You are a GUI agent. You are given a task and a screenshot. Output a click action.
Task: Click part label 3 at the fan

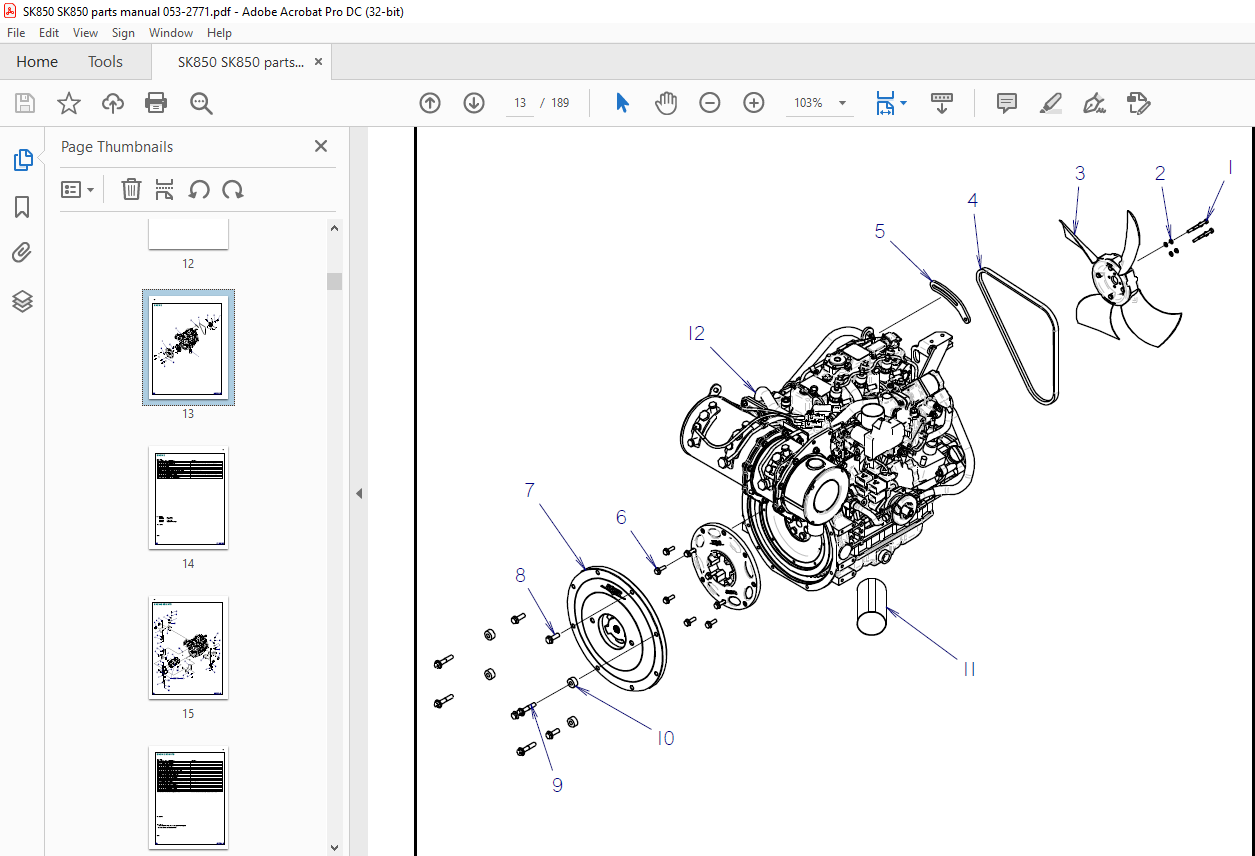point(1080,173)
